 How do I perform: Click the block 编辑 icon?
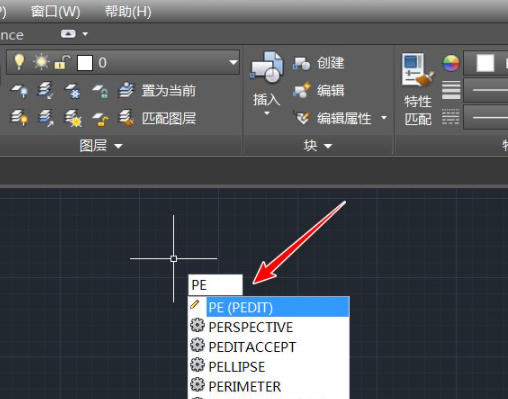pyautogui.click(x=302, y=90)
